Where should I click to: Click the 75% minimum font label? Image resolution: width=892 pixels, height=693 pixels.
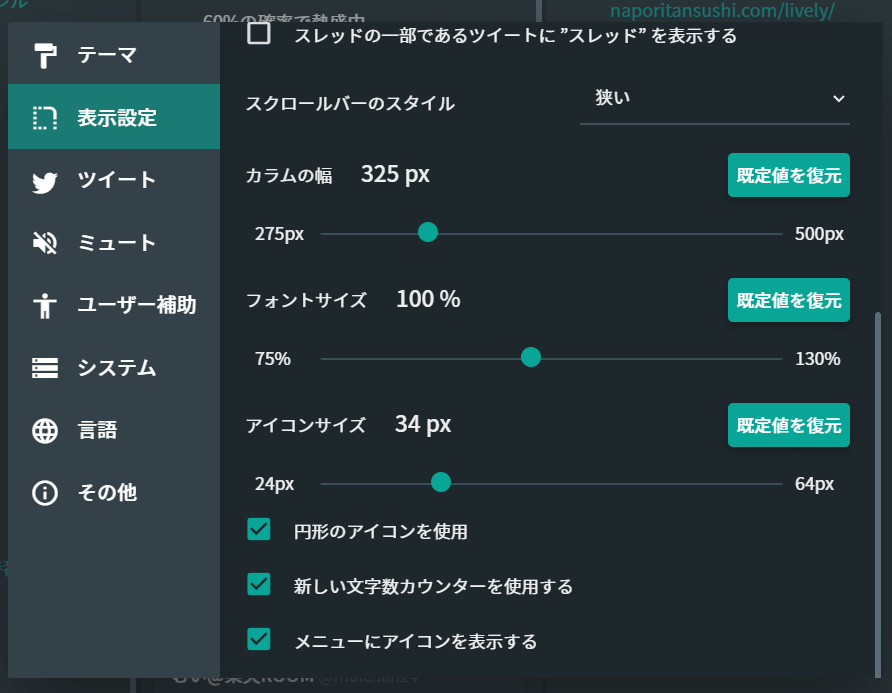pyautogui.click(x=272, y=359)
